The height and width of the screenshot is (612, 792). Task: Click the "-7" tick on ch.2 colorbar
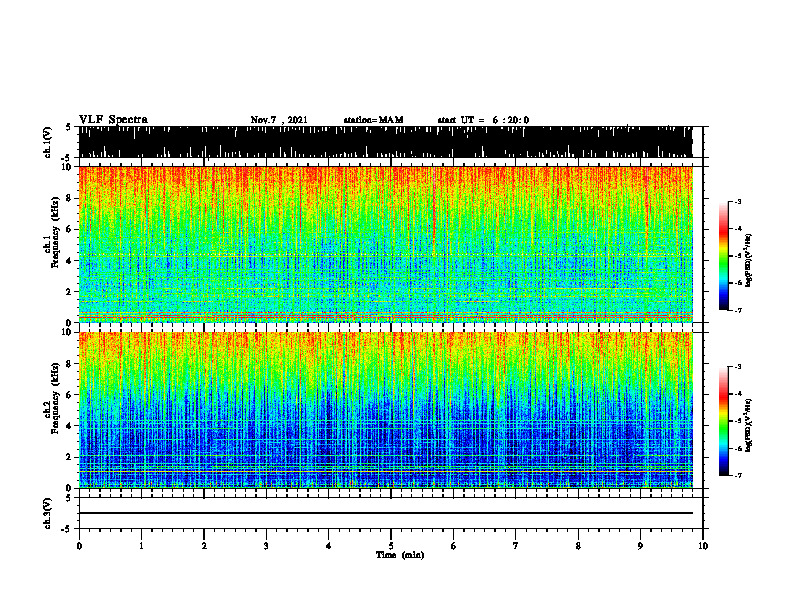[x=738, y=475]
